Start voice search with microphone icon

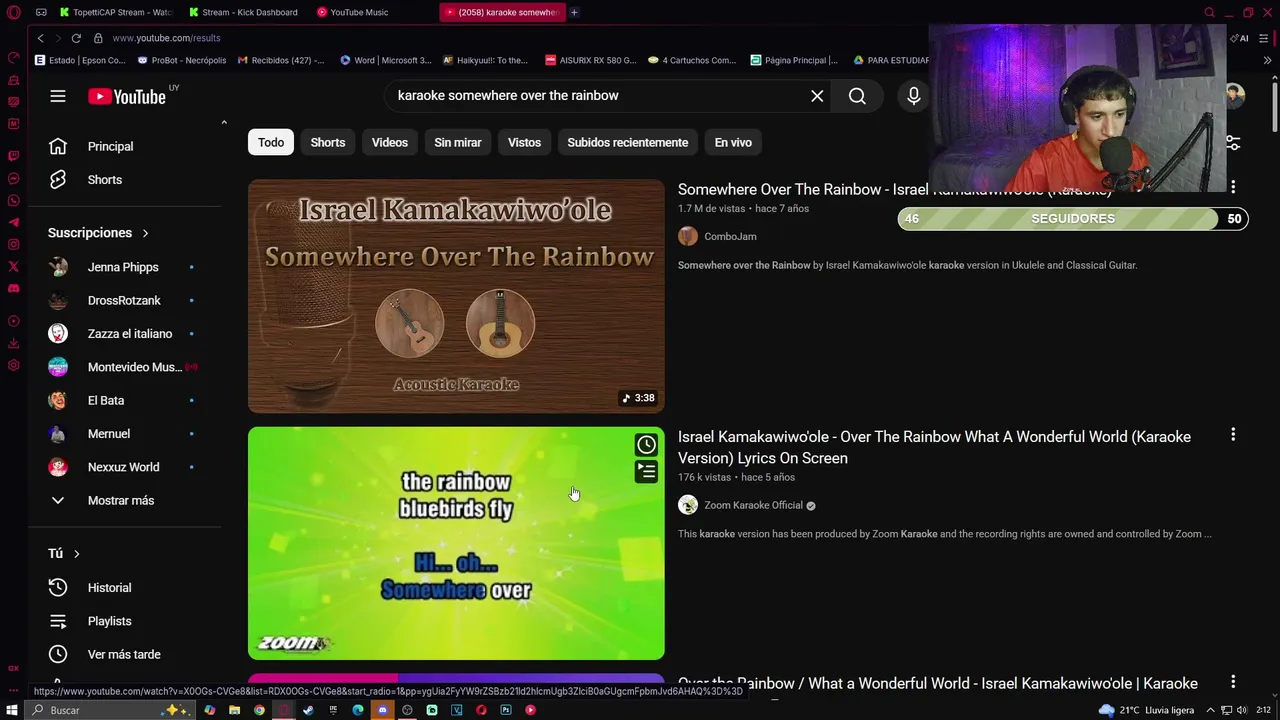pos(913,96)
